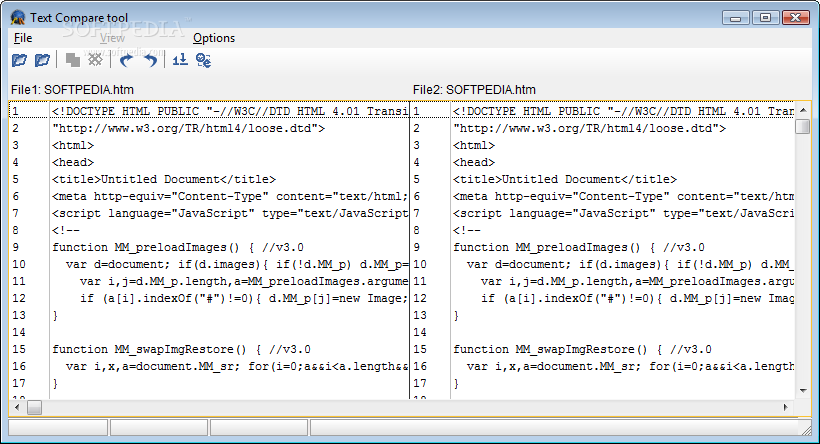The width and height of the screenshot is (820, 444).
Task: Click the vertical scrollbar thumb
Action: tap(803, 127)
